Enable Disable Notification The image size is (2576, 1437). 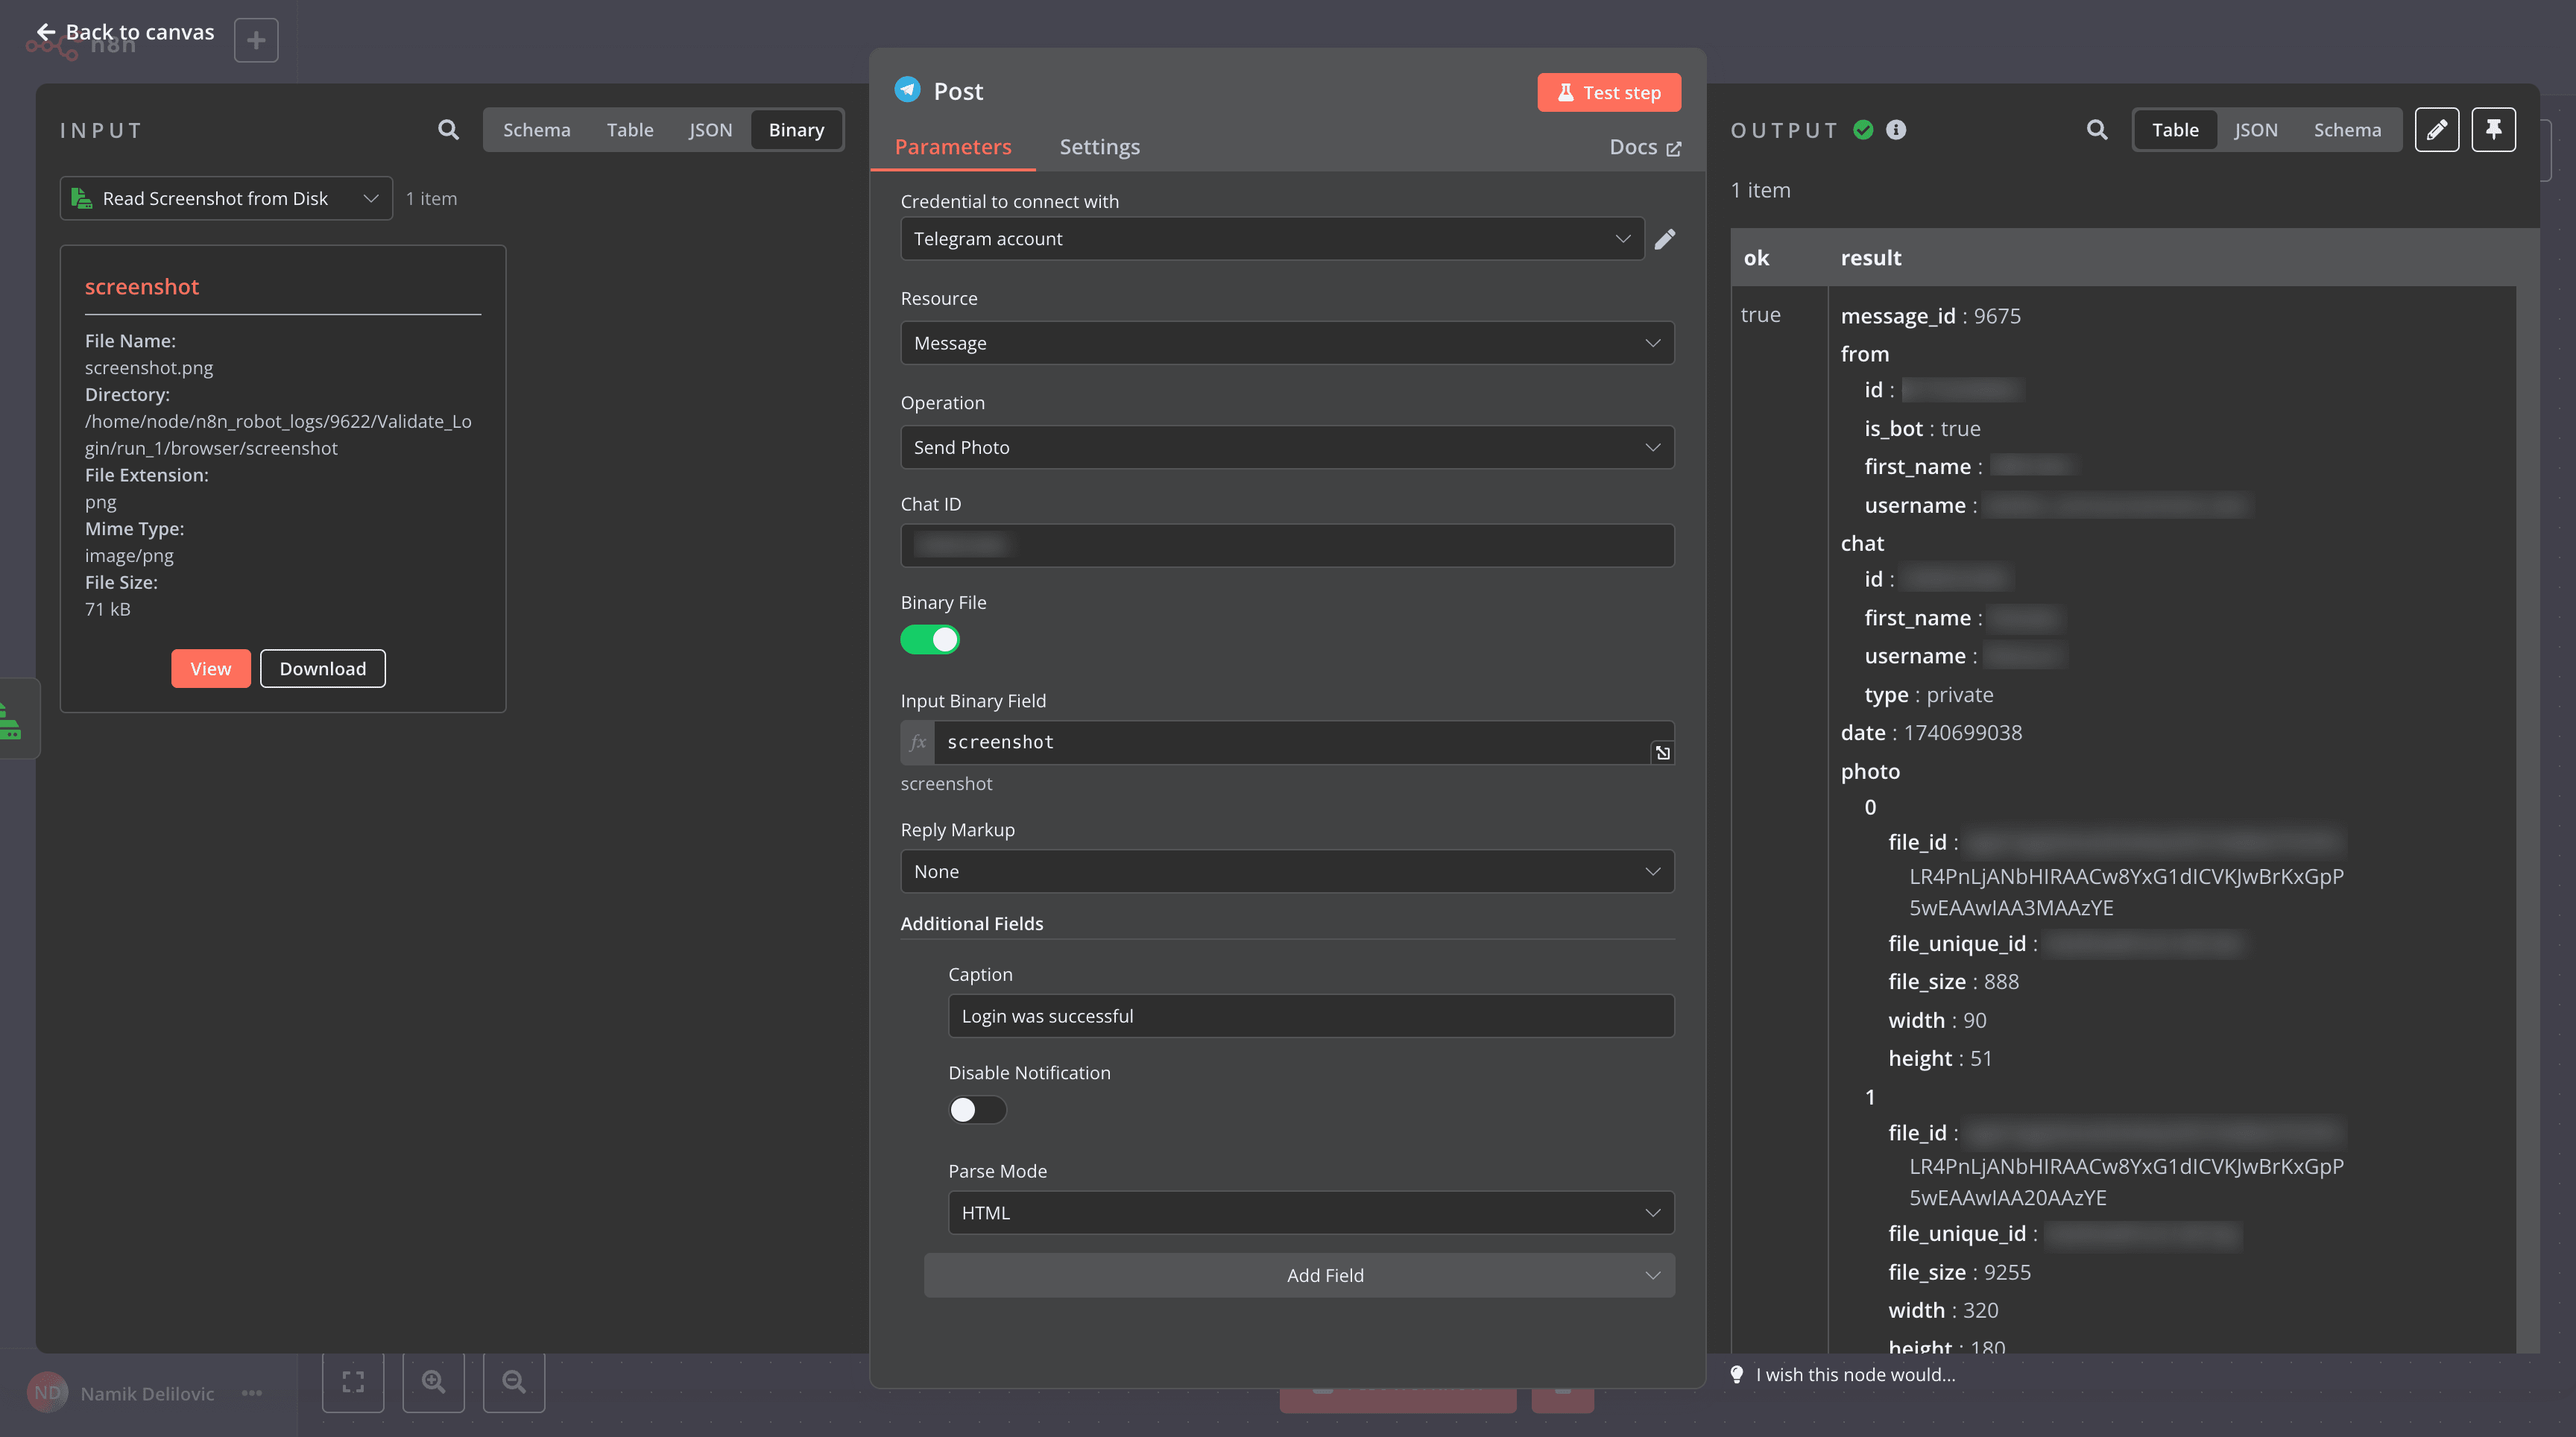tap(977, 1110)
